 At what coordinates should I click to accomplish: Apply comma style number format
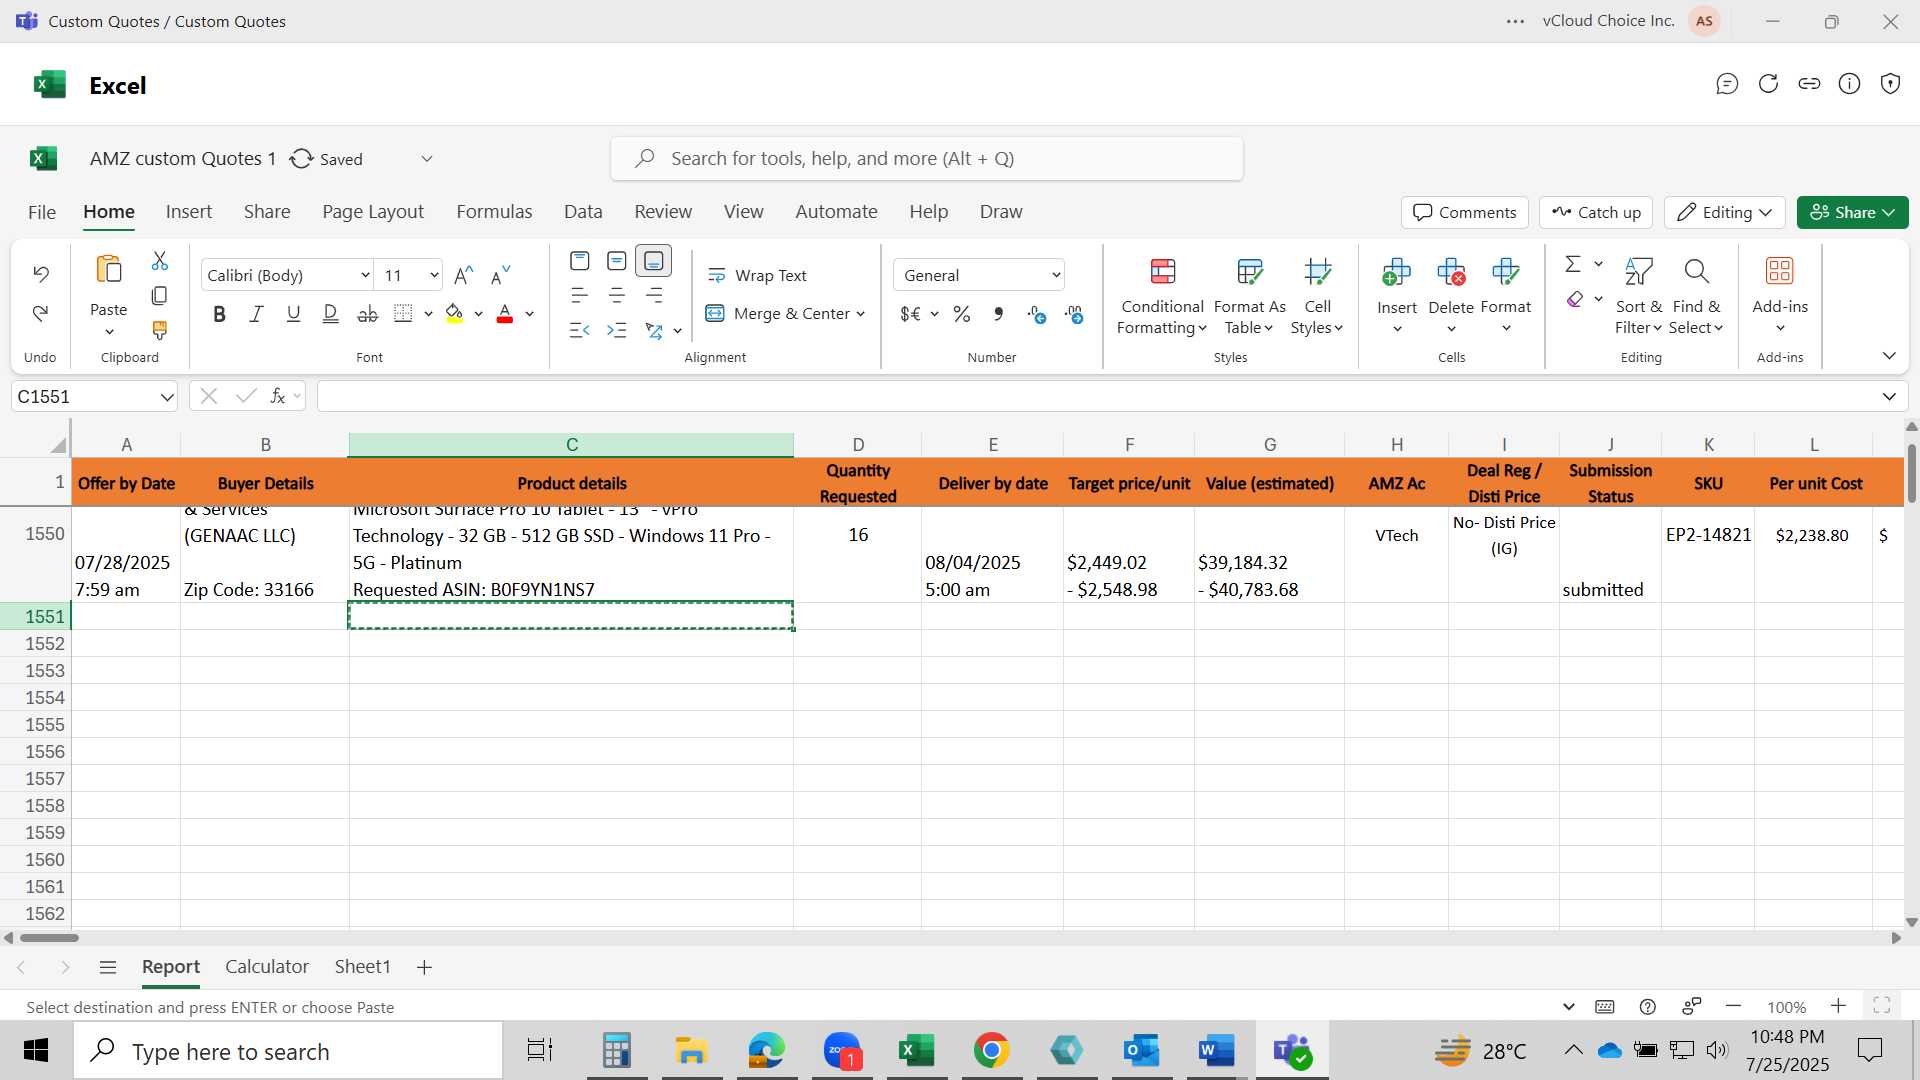[x=998, y=314]
